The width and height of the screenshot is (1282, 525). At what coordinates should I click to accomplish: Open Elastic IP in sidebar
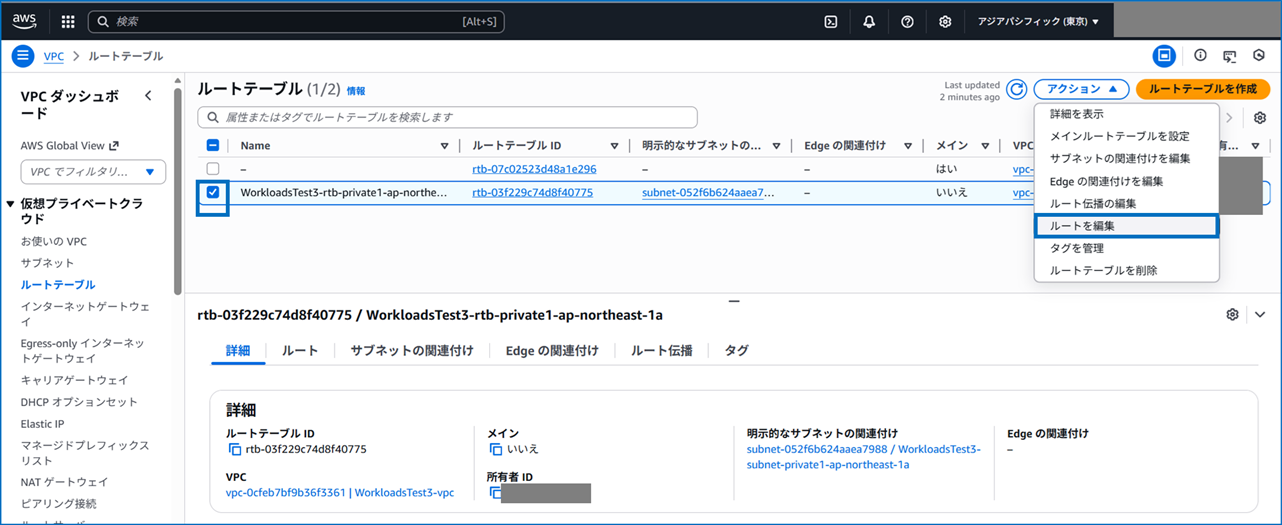[x=43, y=423]
